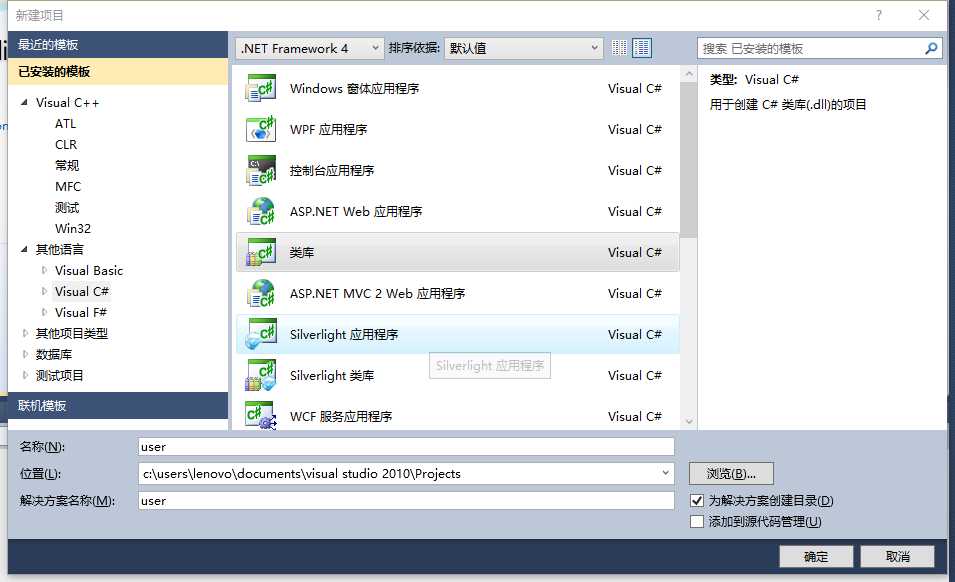Pick the Silverlight 类库 template icon

[261, 375]
